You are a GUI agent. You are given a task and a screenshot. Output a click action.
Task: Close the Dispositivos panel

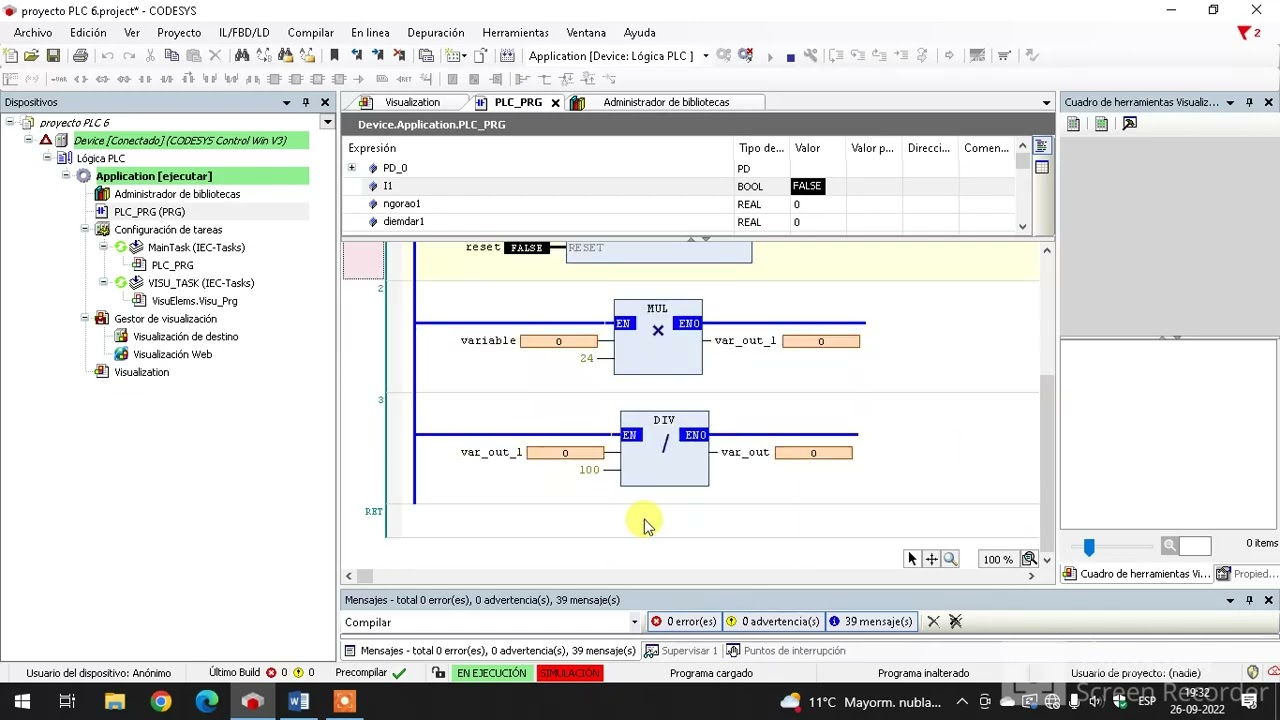click(325, 102)
